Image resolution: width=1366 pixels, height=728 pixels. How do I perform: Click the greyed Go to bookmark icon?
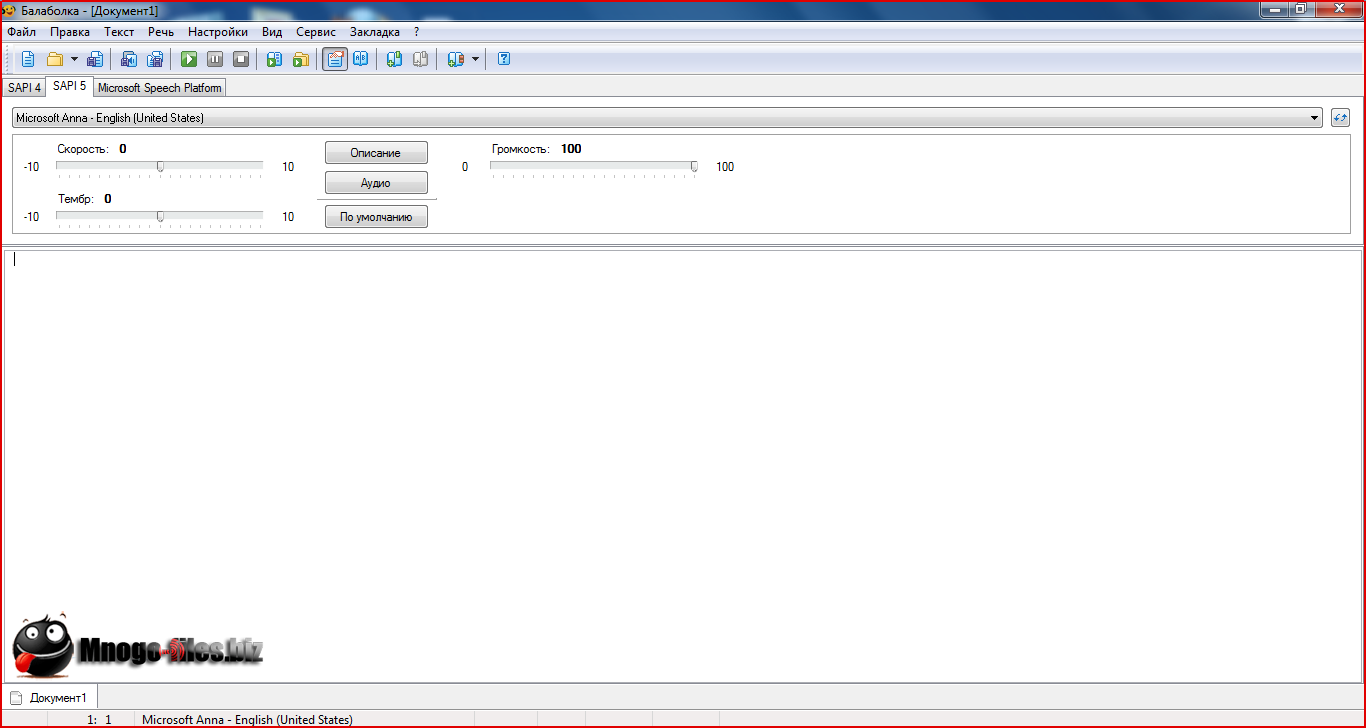[421, 59]
